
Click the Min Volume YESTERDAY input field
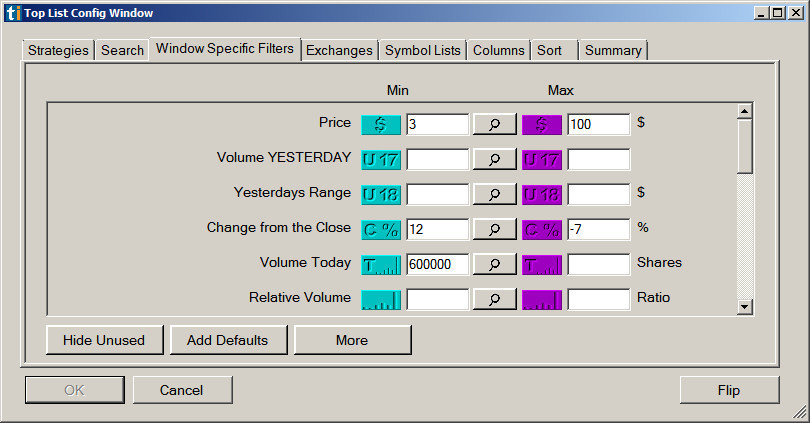click(x=437, y=160)
